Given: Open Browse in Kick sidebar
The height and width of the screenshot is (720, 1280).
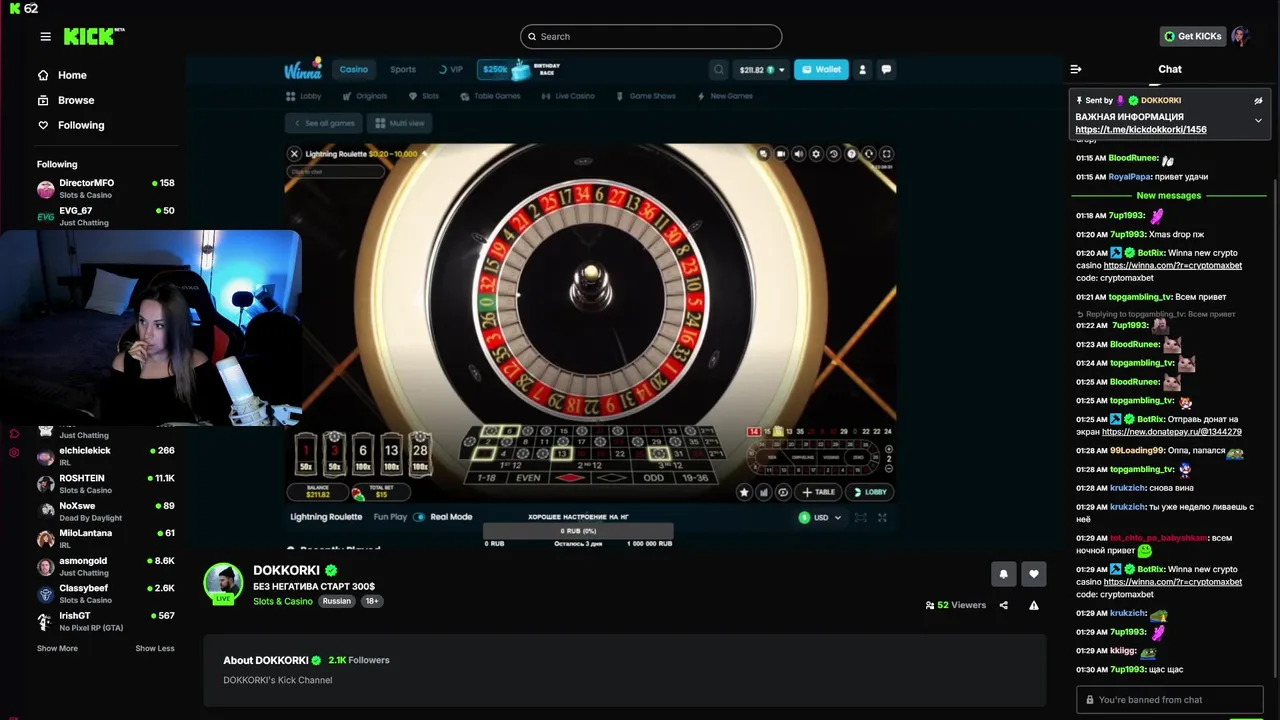Looking at the screenshot, I should point(66,100).
